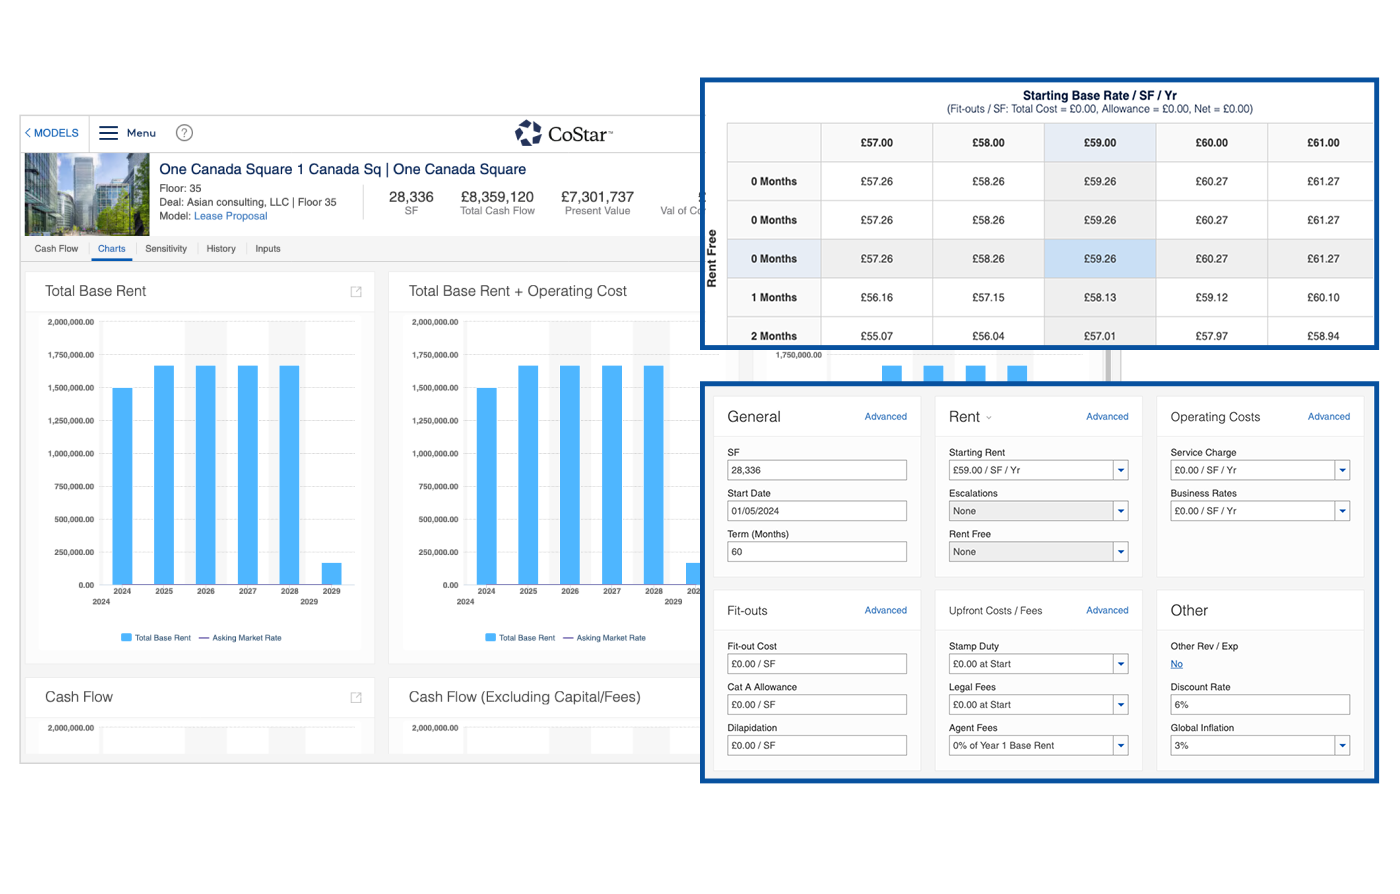Expand the Escalations dropdown
The width and height of the screenshot is (1400, 894).
(x=1120, y=511)
